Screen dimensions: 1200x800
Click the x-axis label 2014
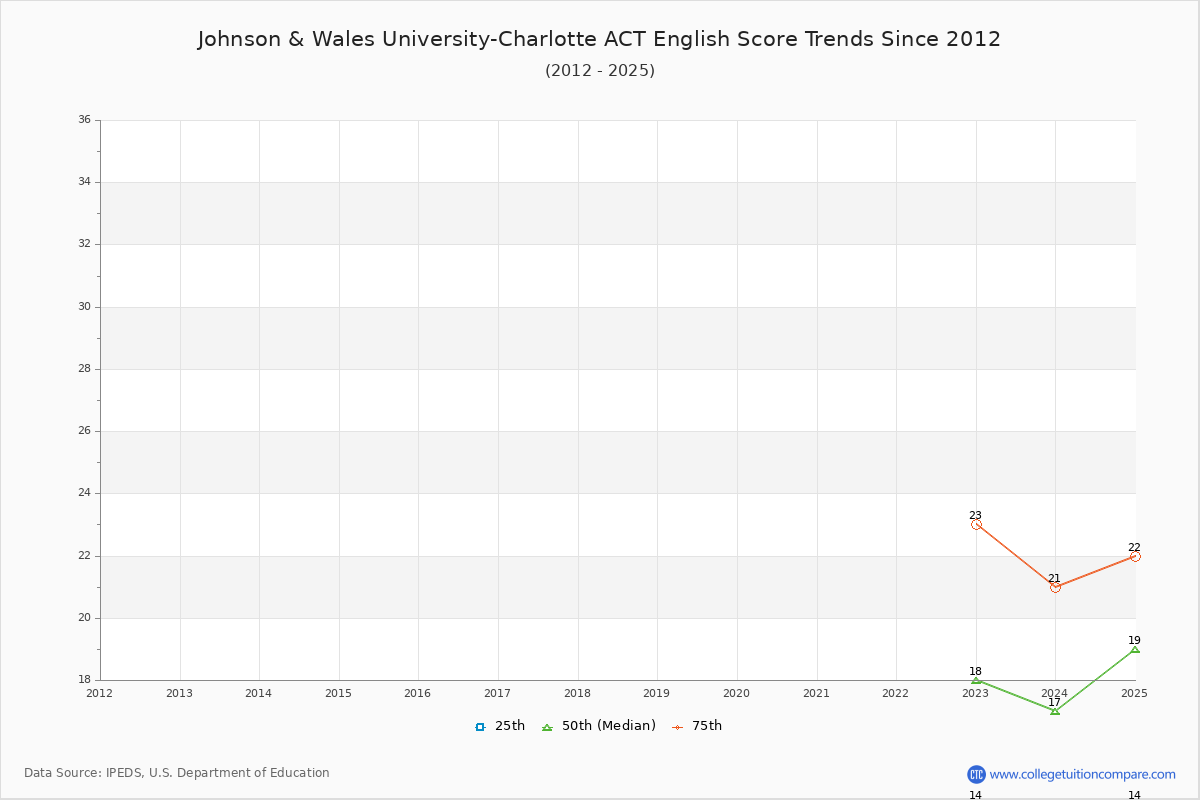click(259, 692)
